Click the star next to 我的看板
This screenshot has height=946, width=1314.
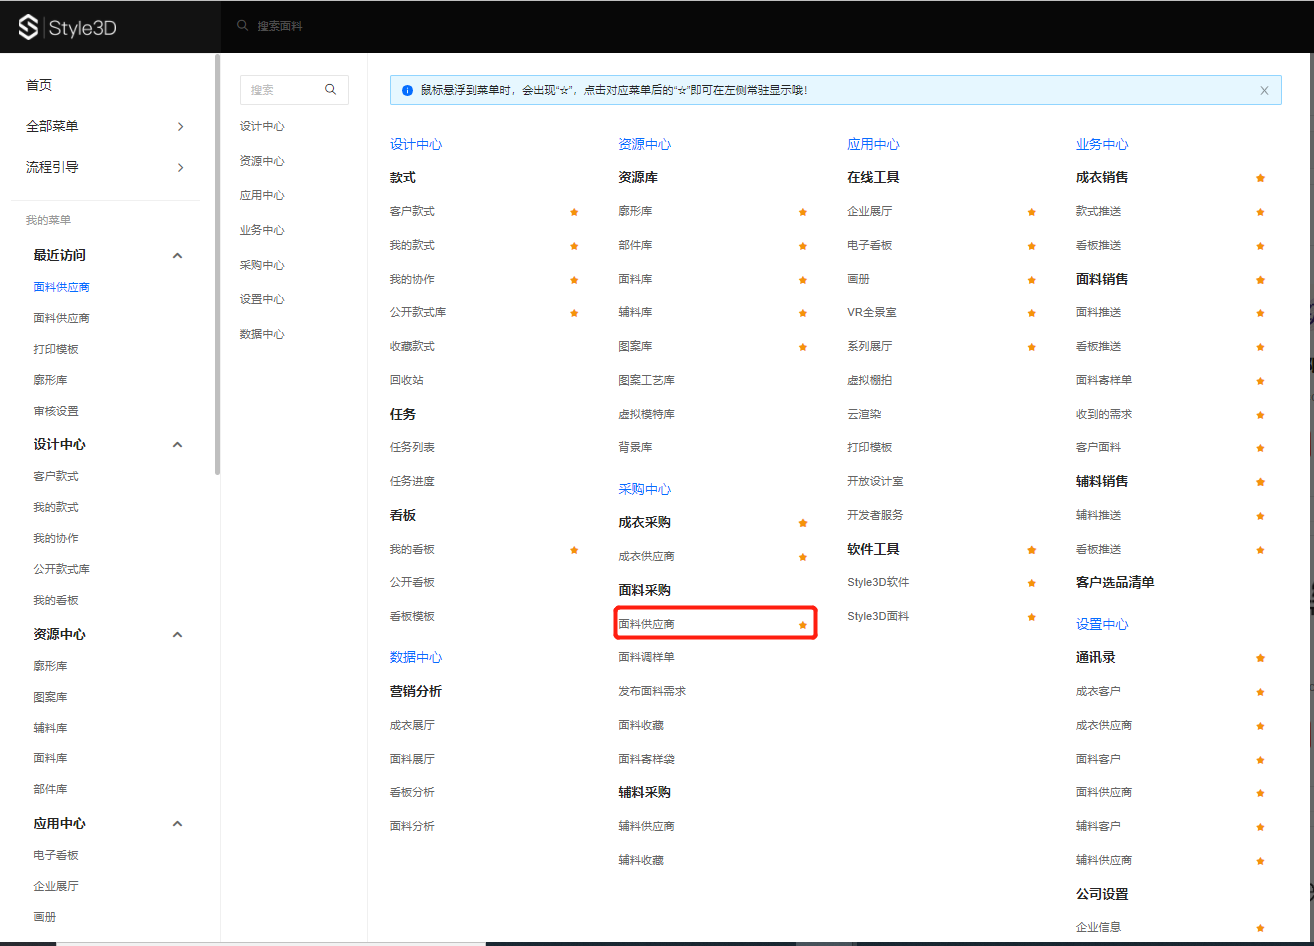574,550
